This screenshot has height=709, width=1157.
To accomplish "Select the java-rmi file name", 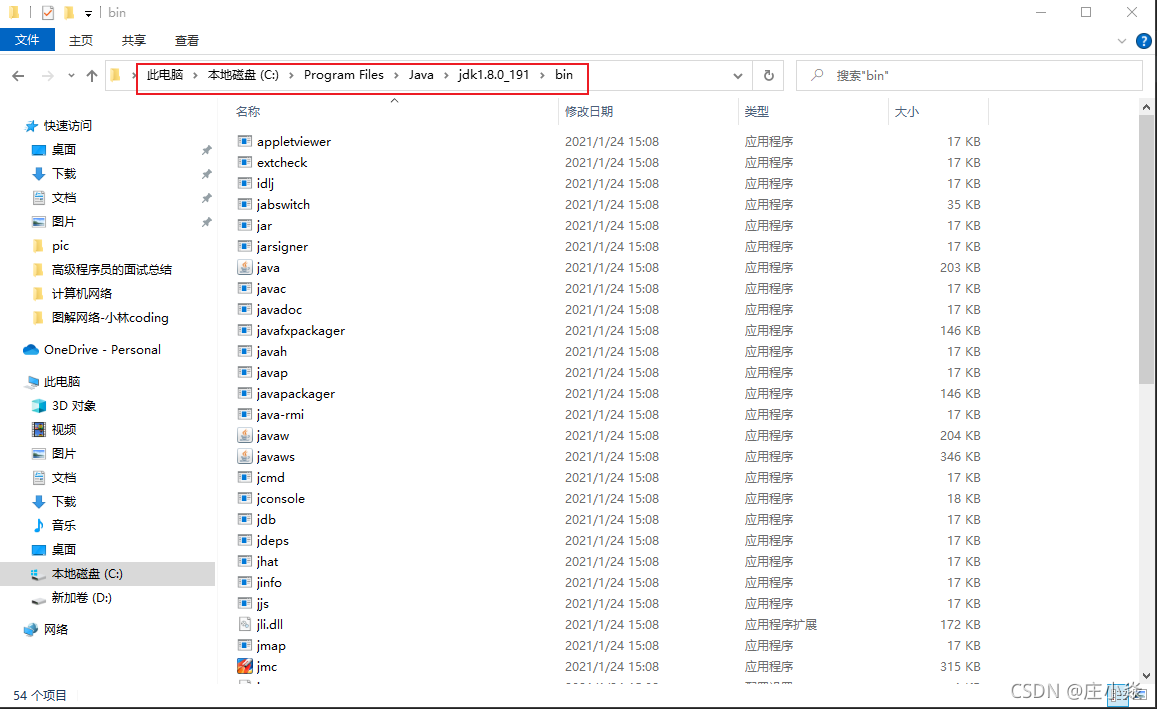I will [280, 415].
